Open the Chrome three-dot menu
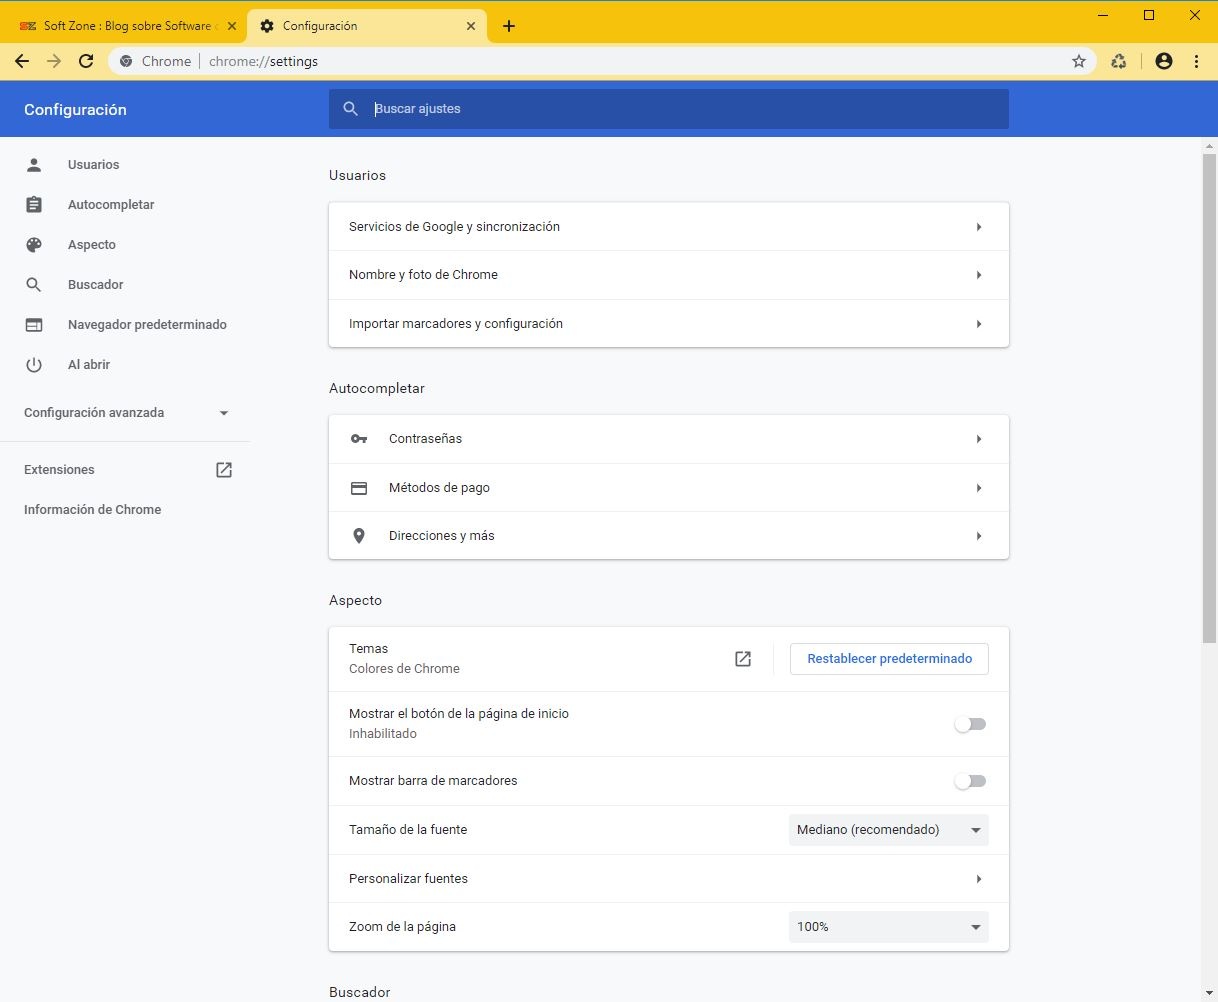This screenshot has width=1218, height=1002. [x=1196, y=61]
